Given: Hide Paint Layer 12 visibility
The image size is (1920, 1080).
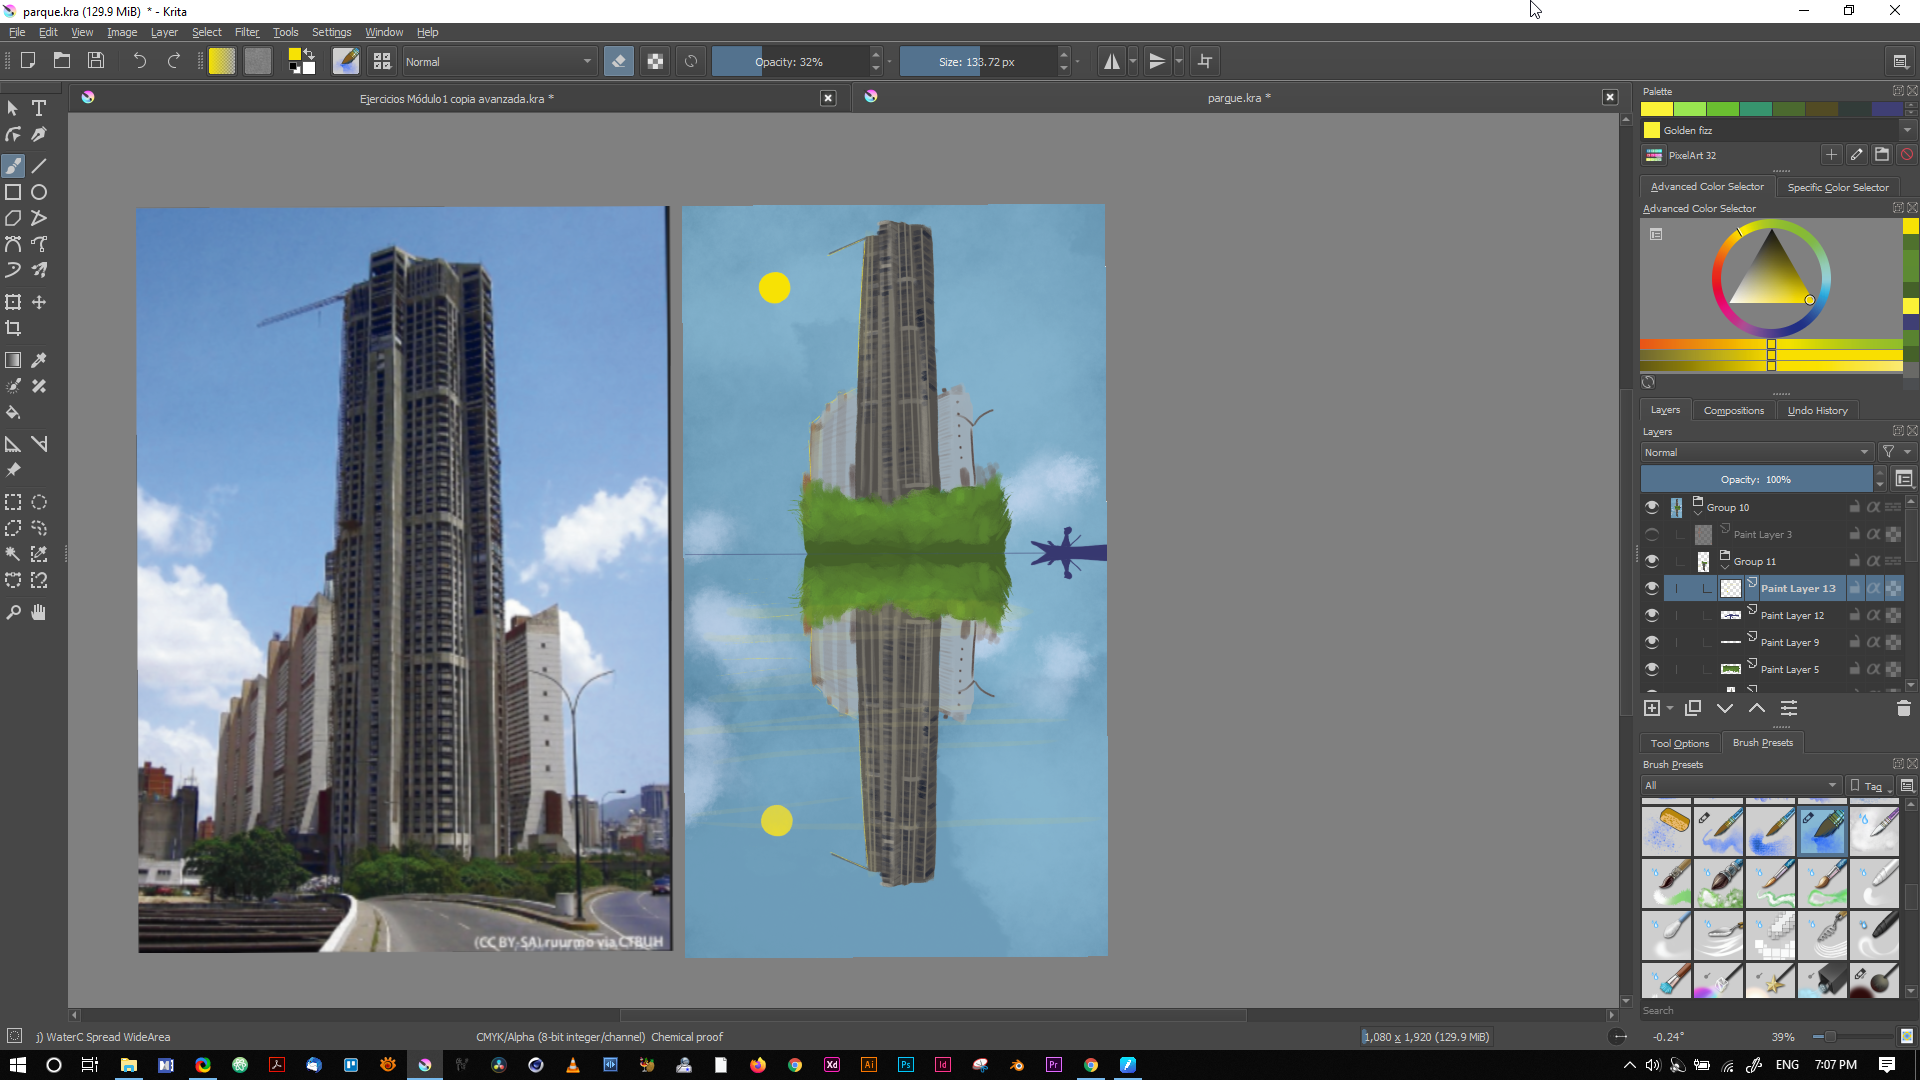Looking at the screenshot, I should click(x=1652, y=615).
